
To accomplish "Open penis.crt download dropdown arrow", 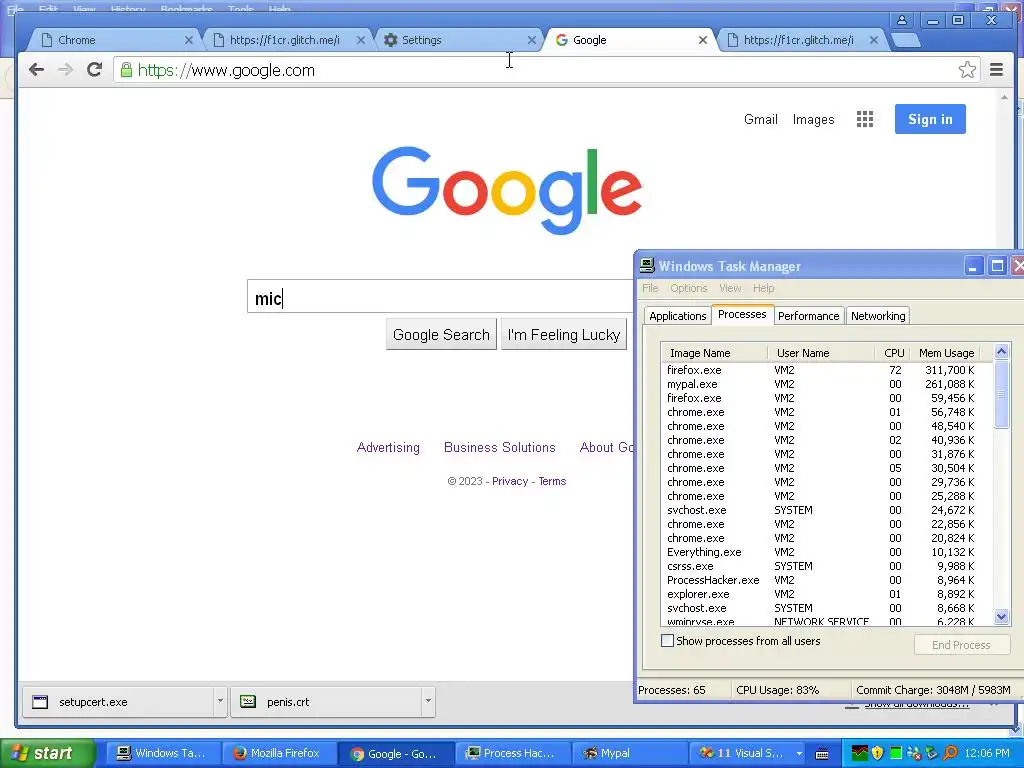I will click(x=428, y=701).
